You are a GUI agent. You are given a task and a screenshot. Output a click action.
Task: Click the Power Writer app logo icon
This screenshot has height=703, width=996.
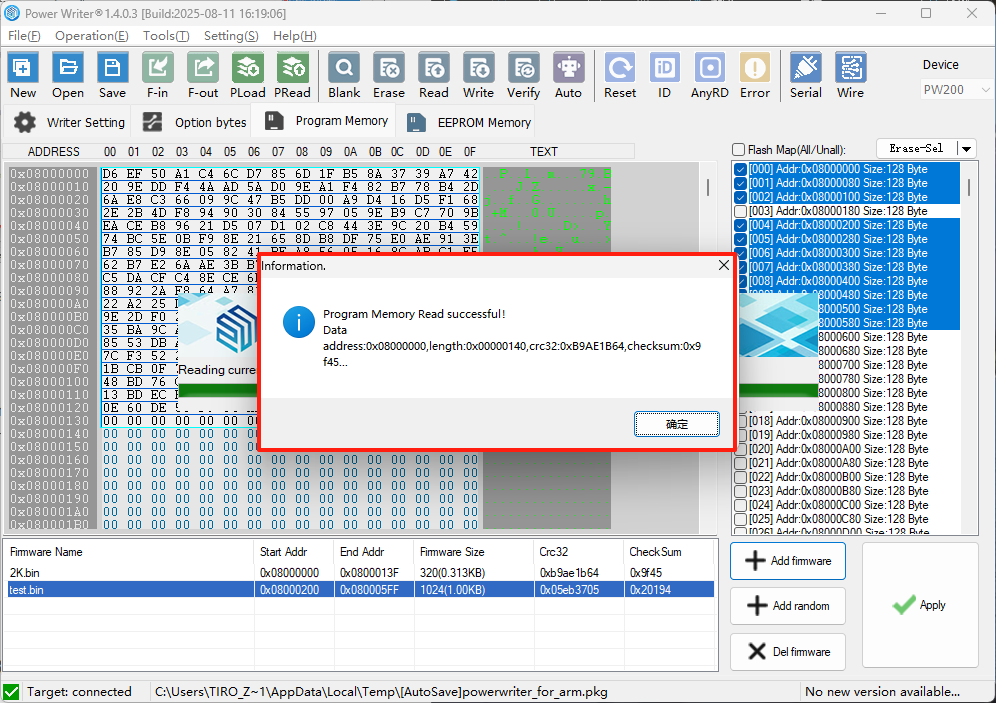pos(12,13)
